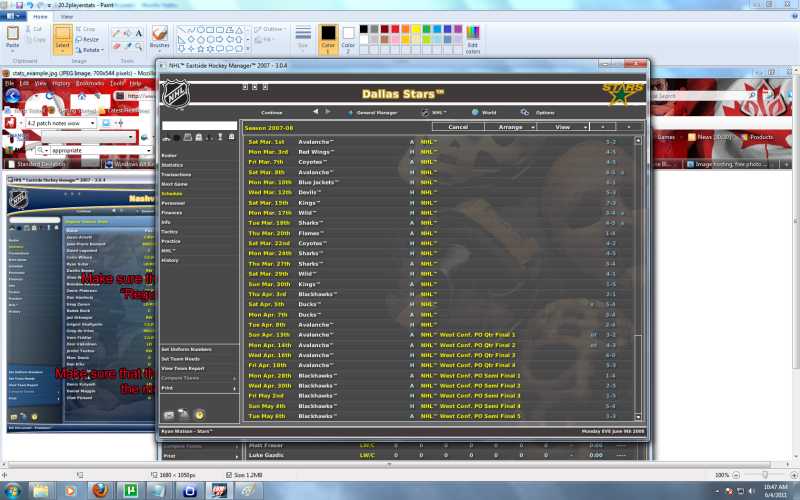Click the game search input field

(199, 126)
